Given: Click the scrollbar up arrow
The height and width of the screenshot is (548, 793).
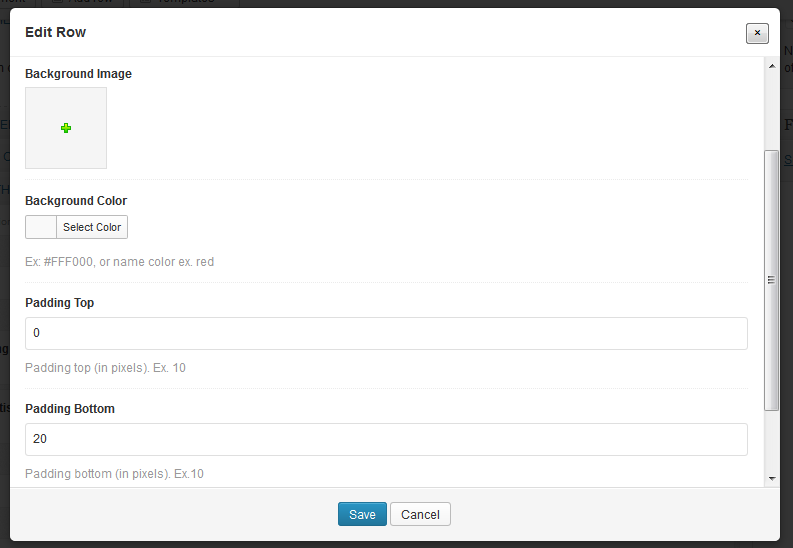Looking at the screenshot, I should tap(771, 66).
